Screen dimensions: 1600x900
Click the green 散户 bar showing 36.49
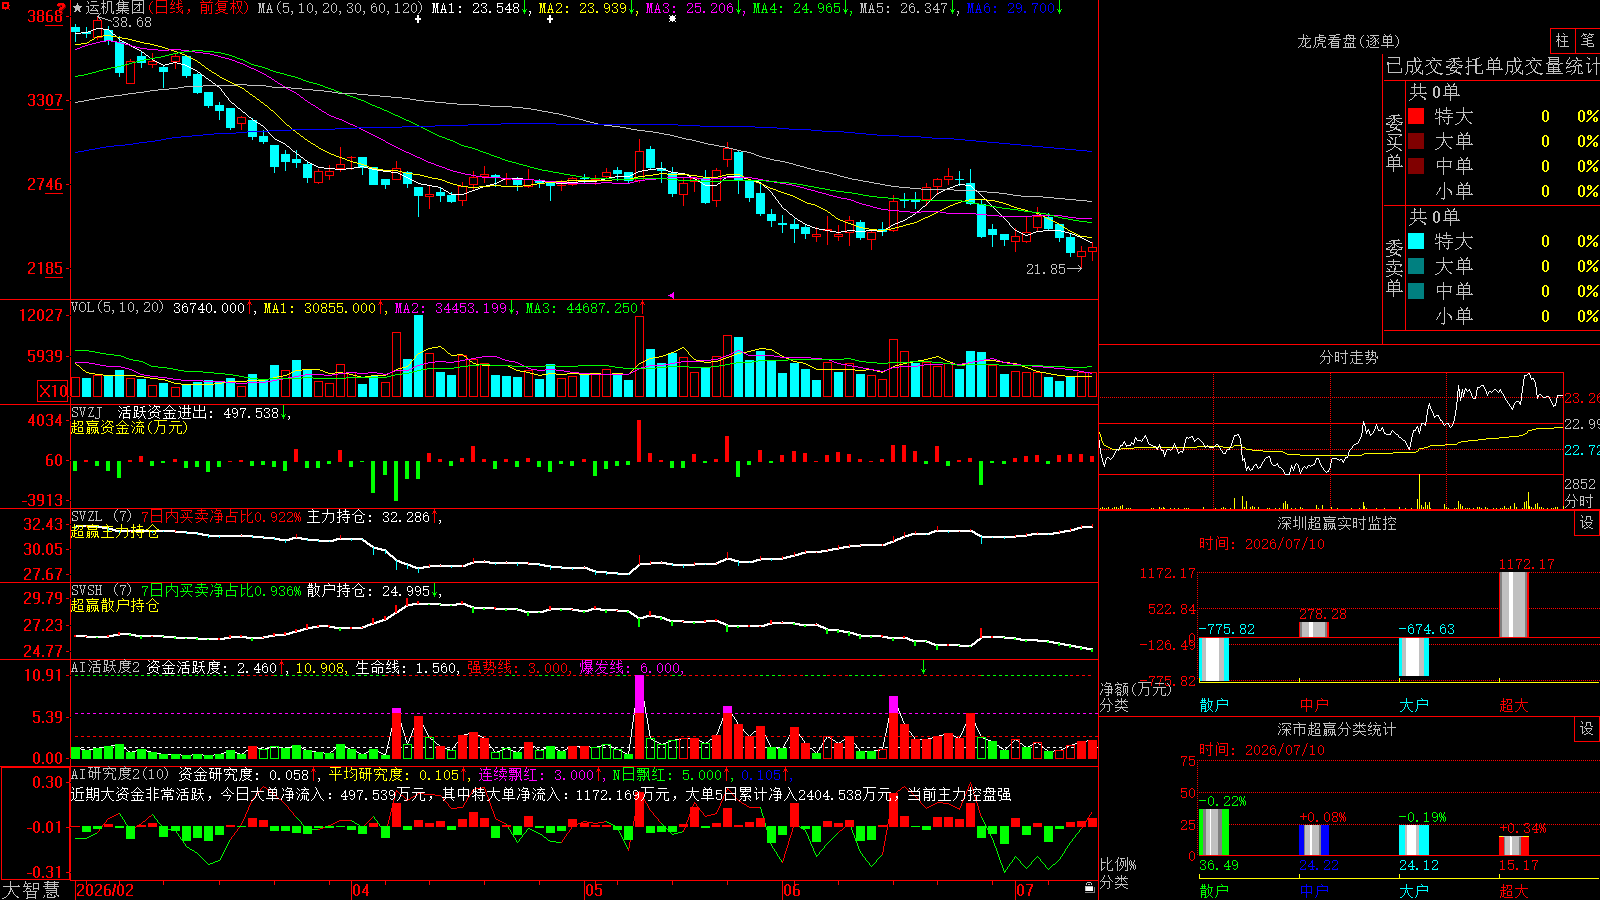1214,833
